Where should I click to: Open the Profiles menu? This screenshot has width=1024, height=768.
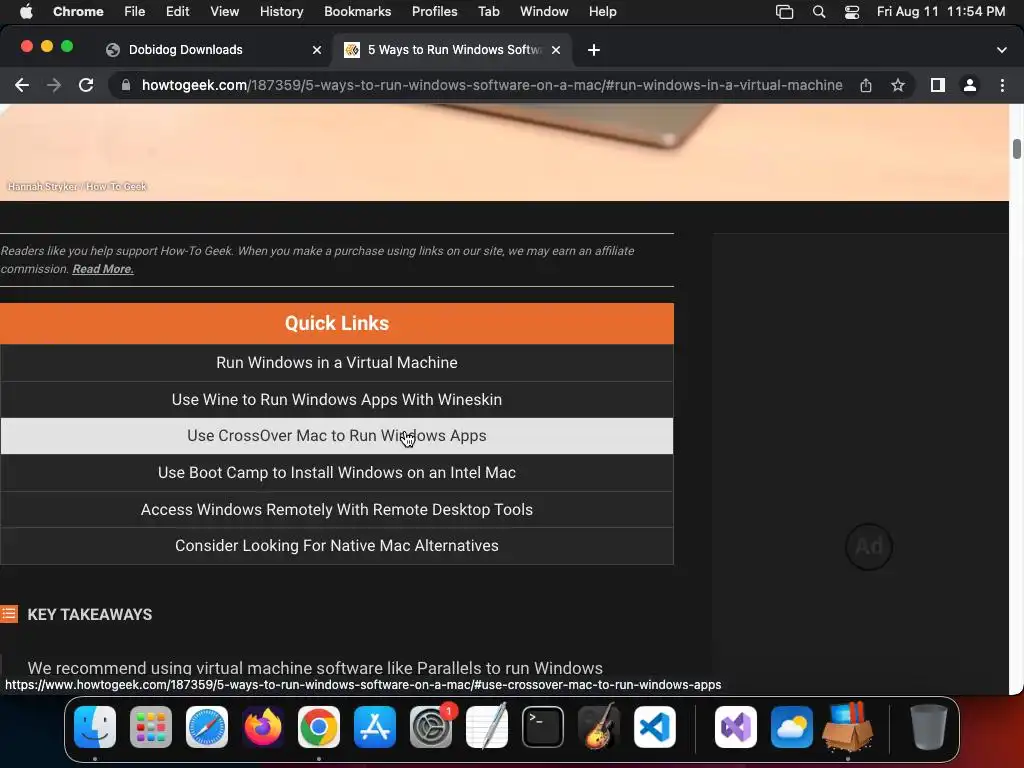tap(434, 11)
